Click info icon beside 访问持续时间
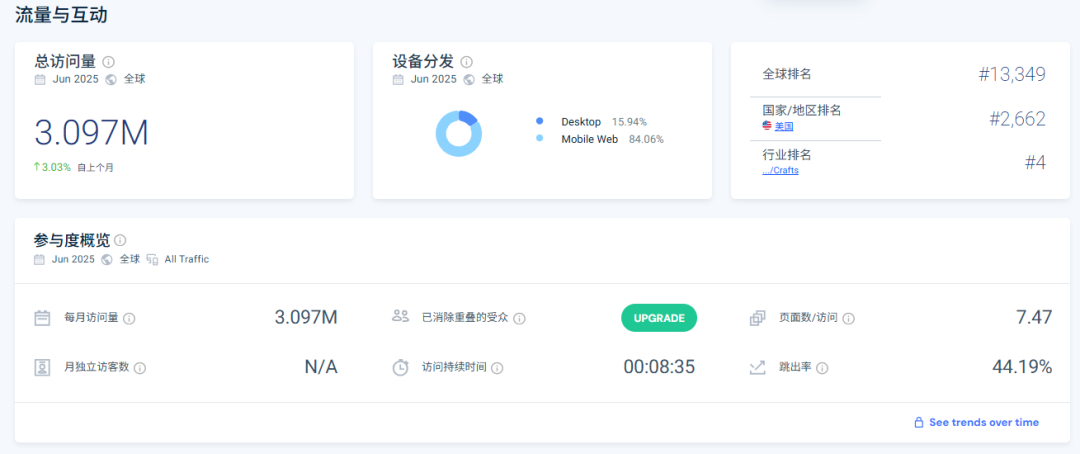The width and height of the screenshot is (1080, 454). coord(497,368)
